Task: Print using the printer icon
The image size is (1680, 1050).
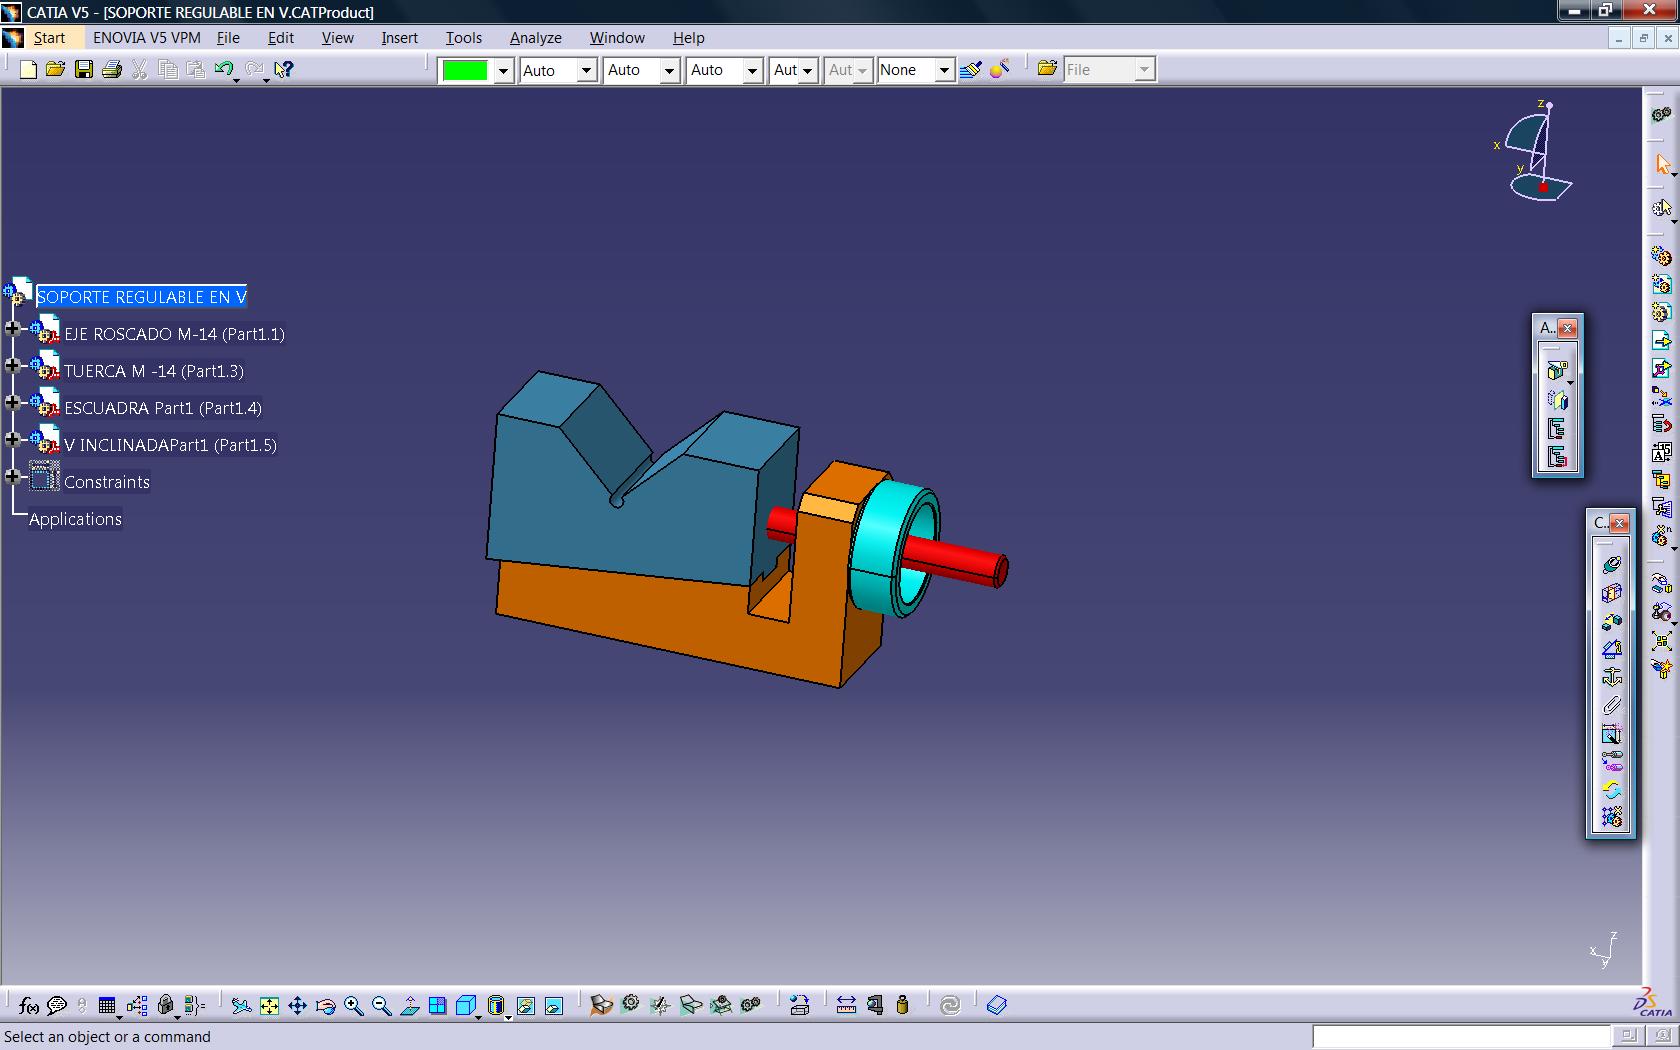Action: point(112,69)
